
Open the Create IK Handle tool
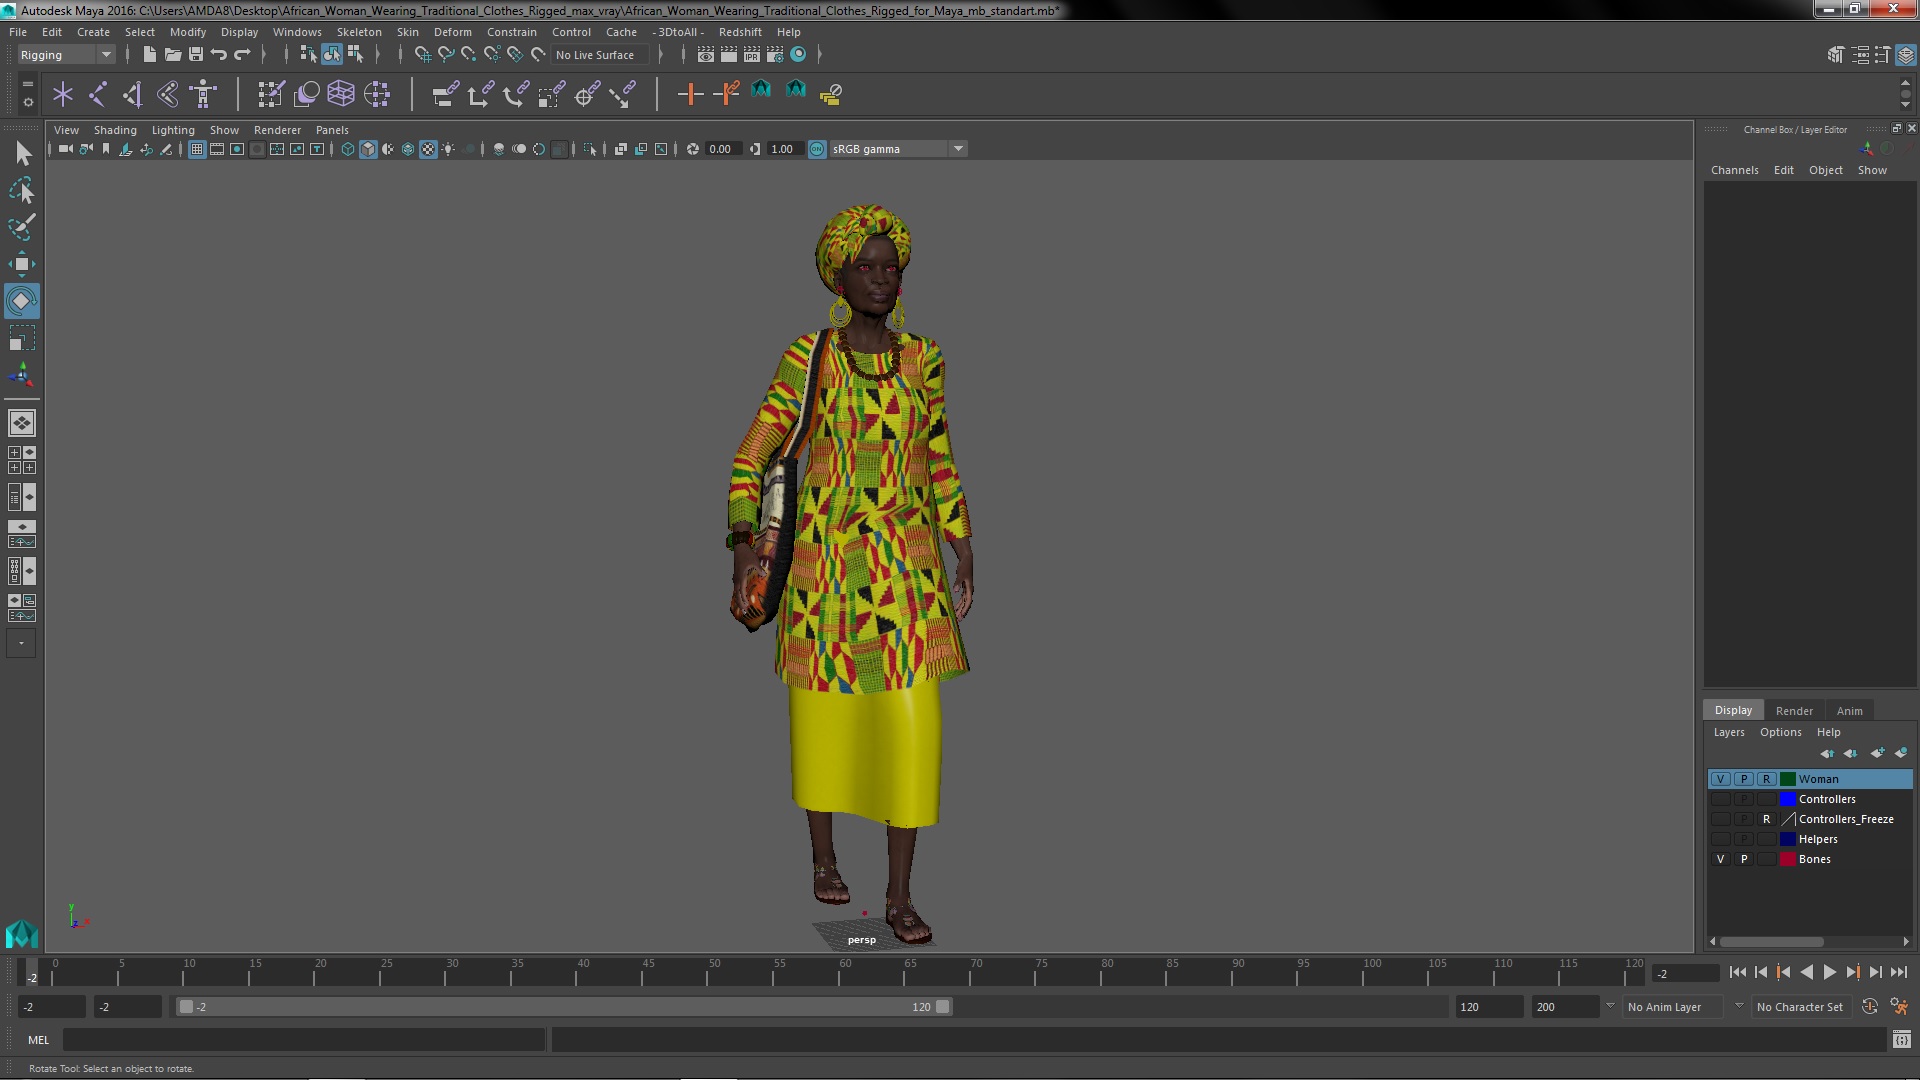(132, 94)
